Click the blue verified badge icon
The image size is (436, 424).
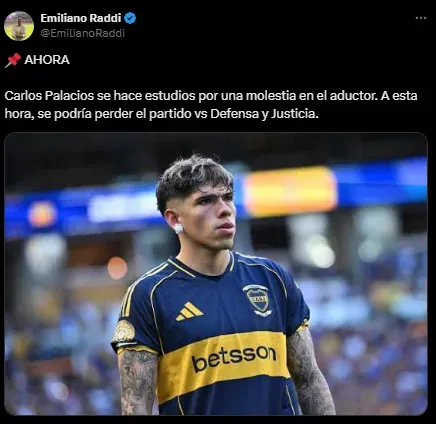point(130,18)
